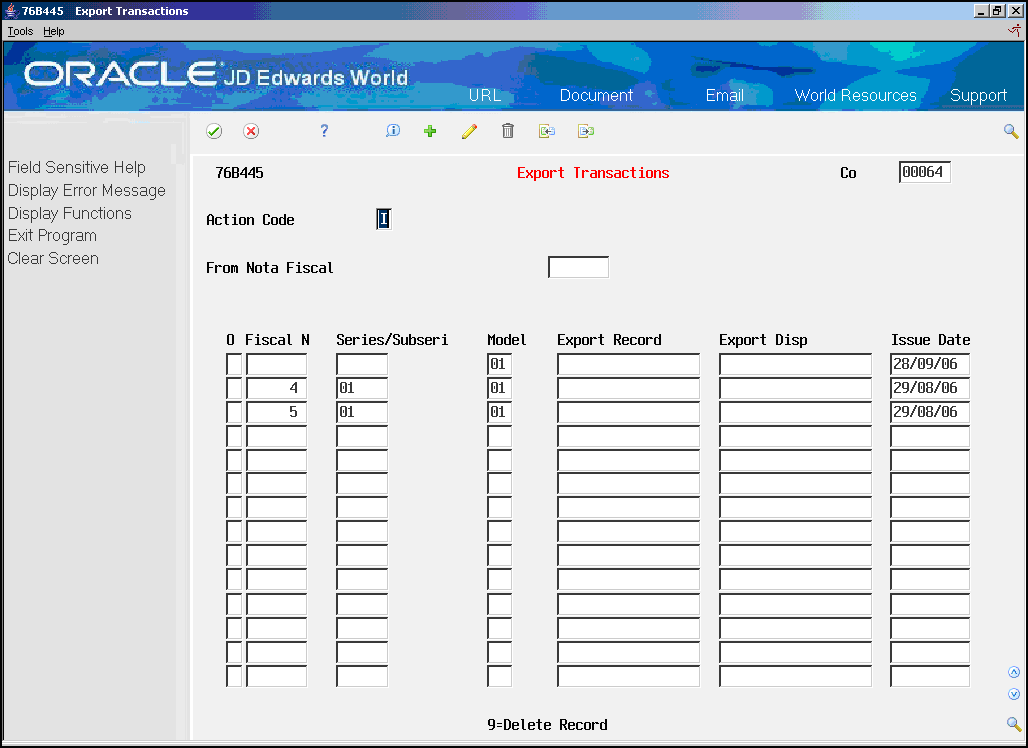
Task: Click the 9=Delete Record text
Action: coord(547,725)
